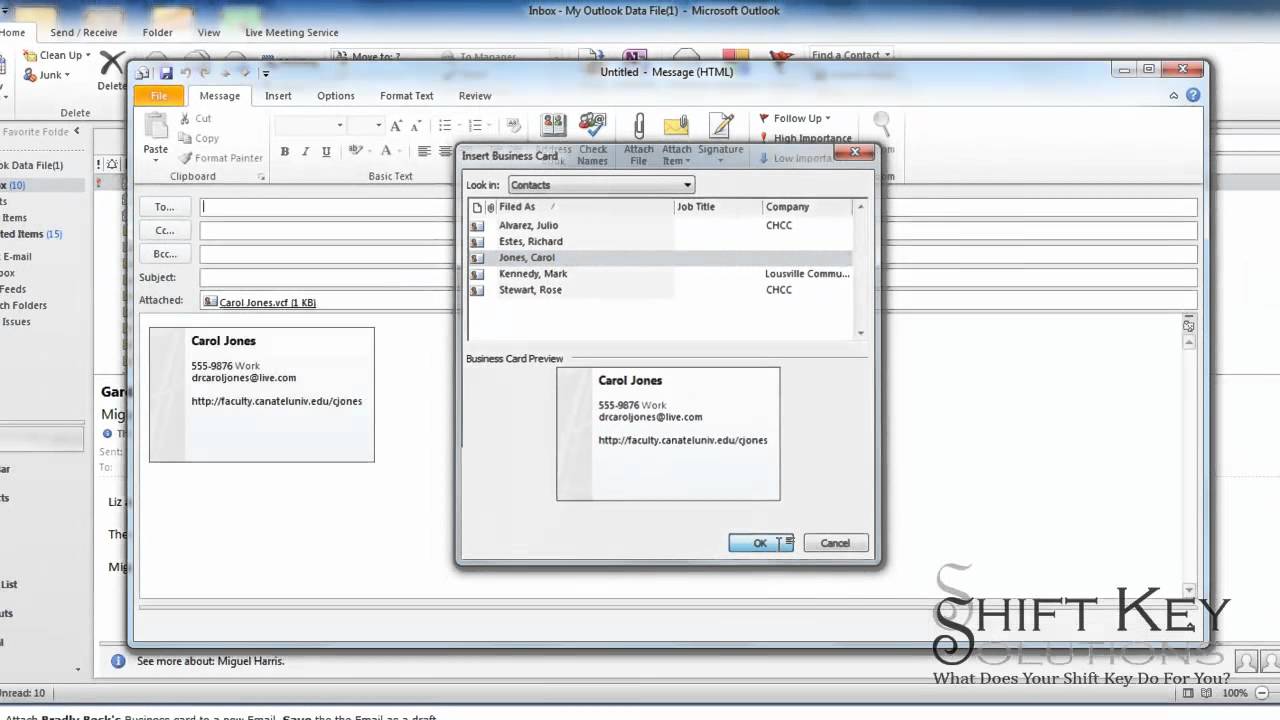The height and width of the screenshot is (720, 1280).
Task: Switch to the Insert ribbon tab
Action: pyautogui.click(x=278, y=96)
